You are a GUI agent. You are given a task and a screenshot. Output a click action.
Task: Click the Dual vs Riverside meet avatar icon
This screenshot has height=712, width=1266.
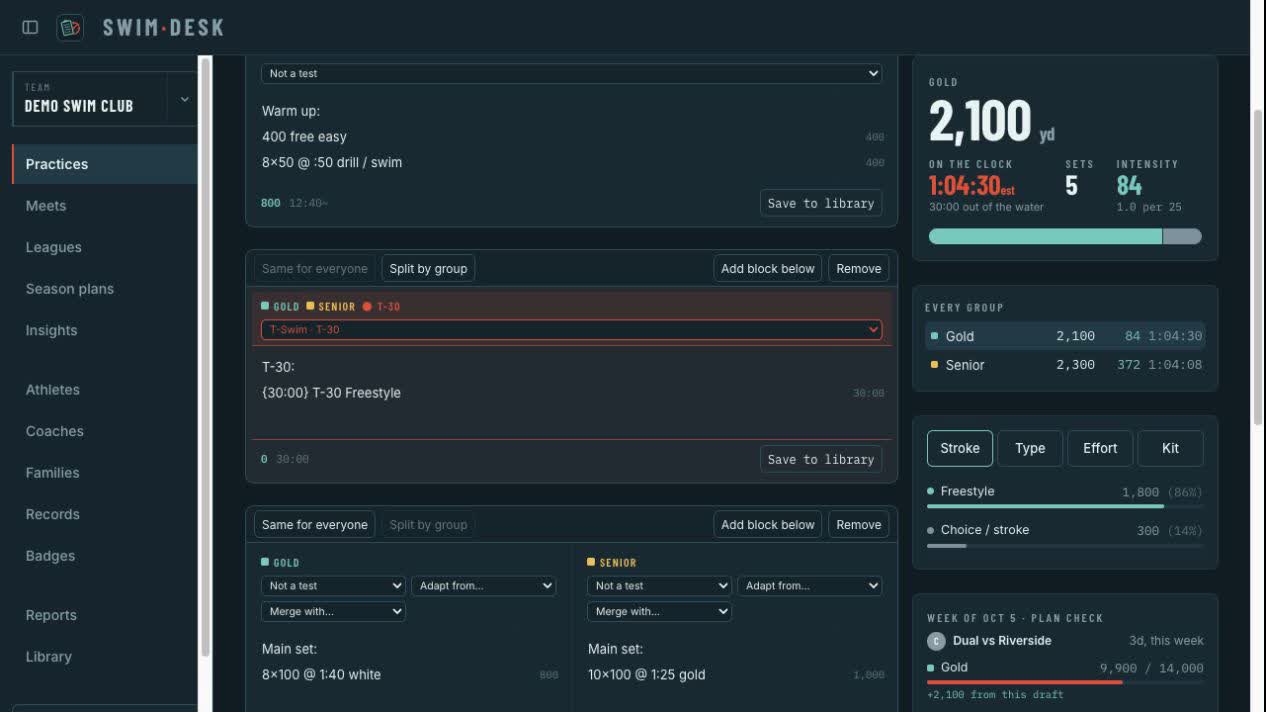(936, 641)
